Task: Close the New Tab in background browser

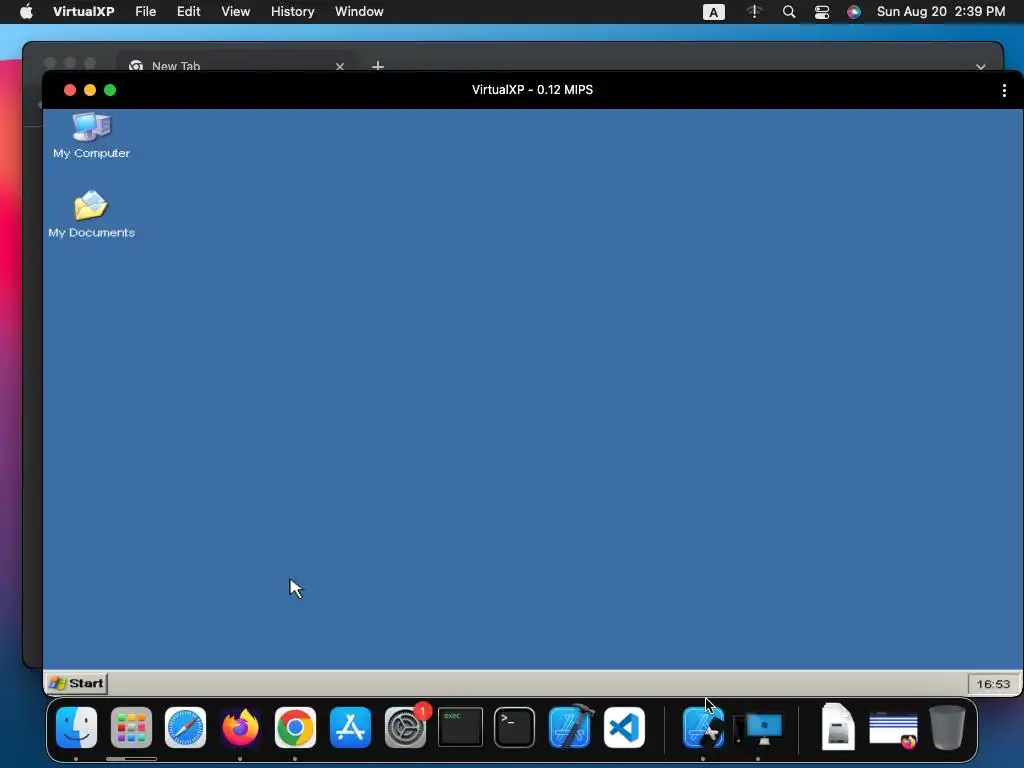Action: (x=340, y=66)
